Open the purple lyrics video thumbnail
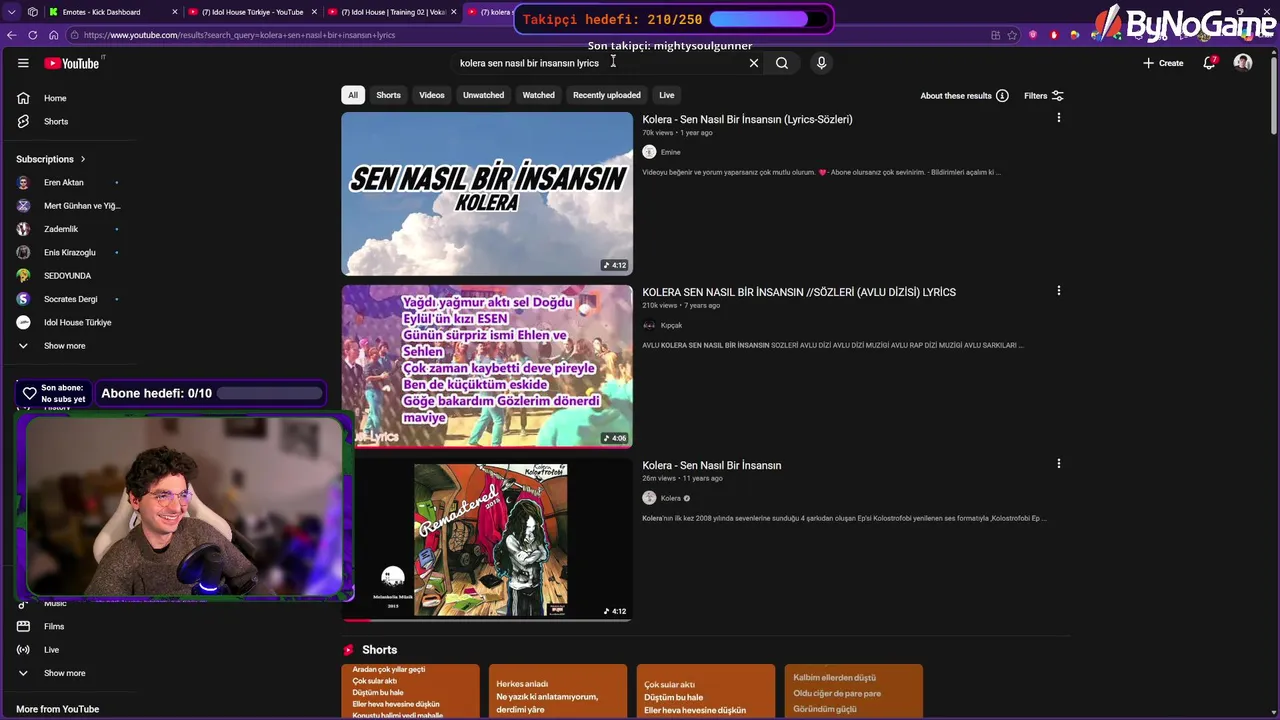The height and width of the screenshot is (720, 1280). point(487,366)
